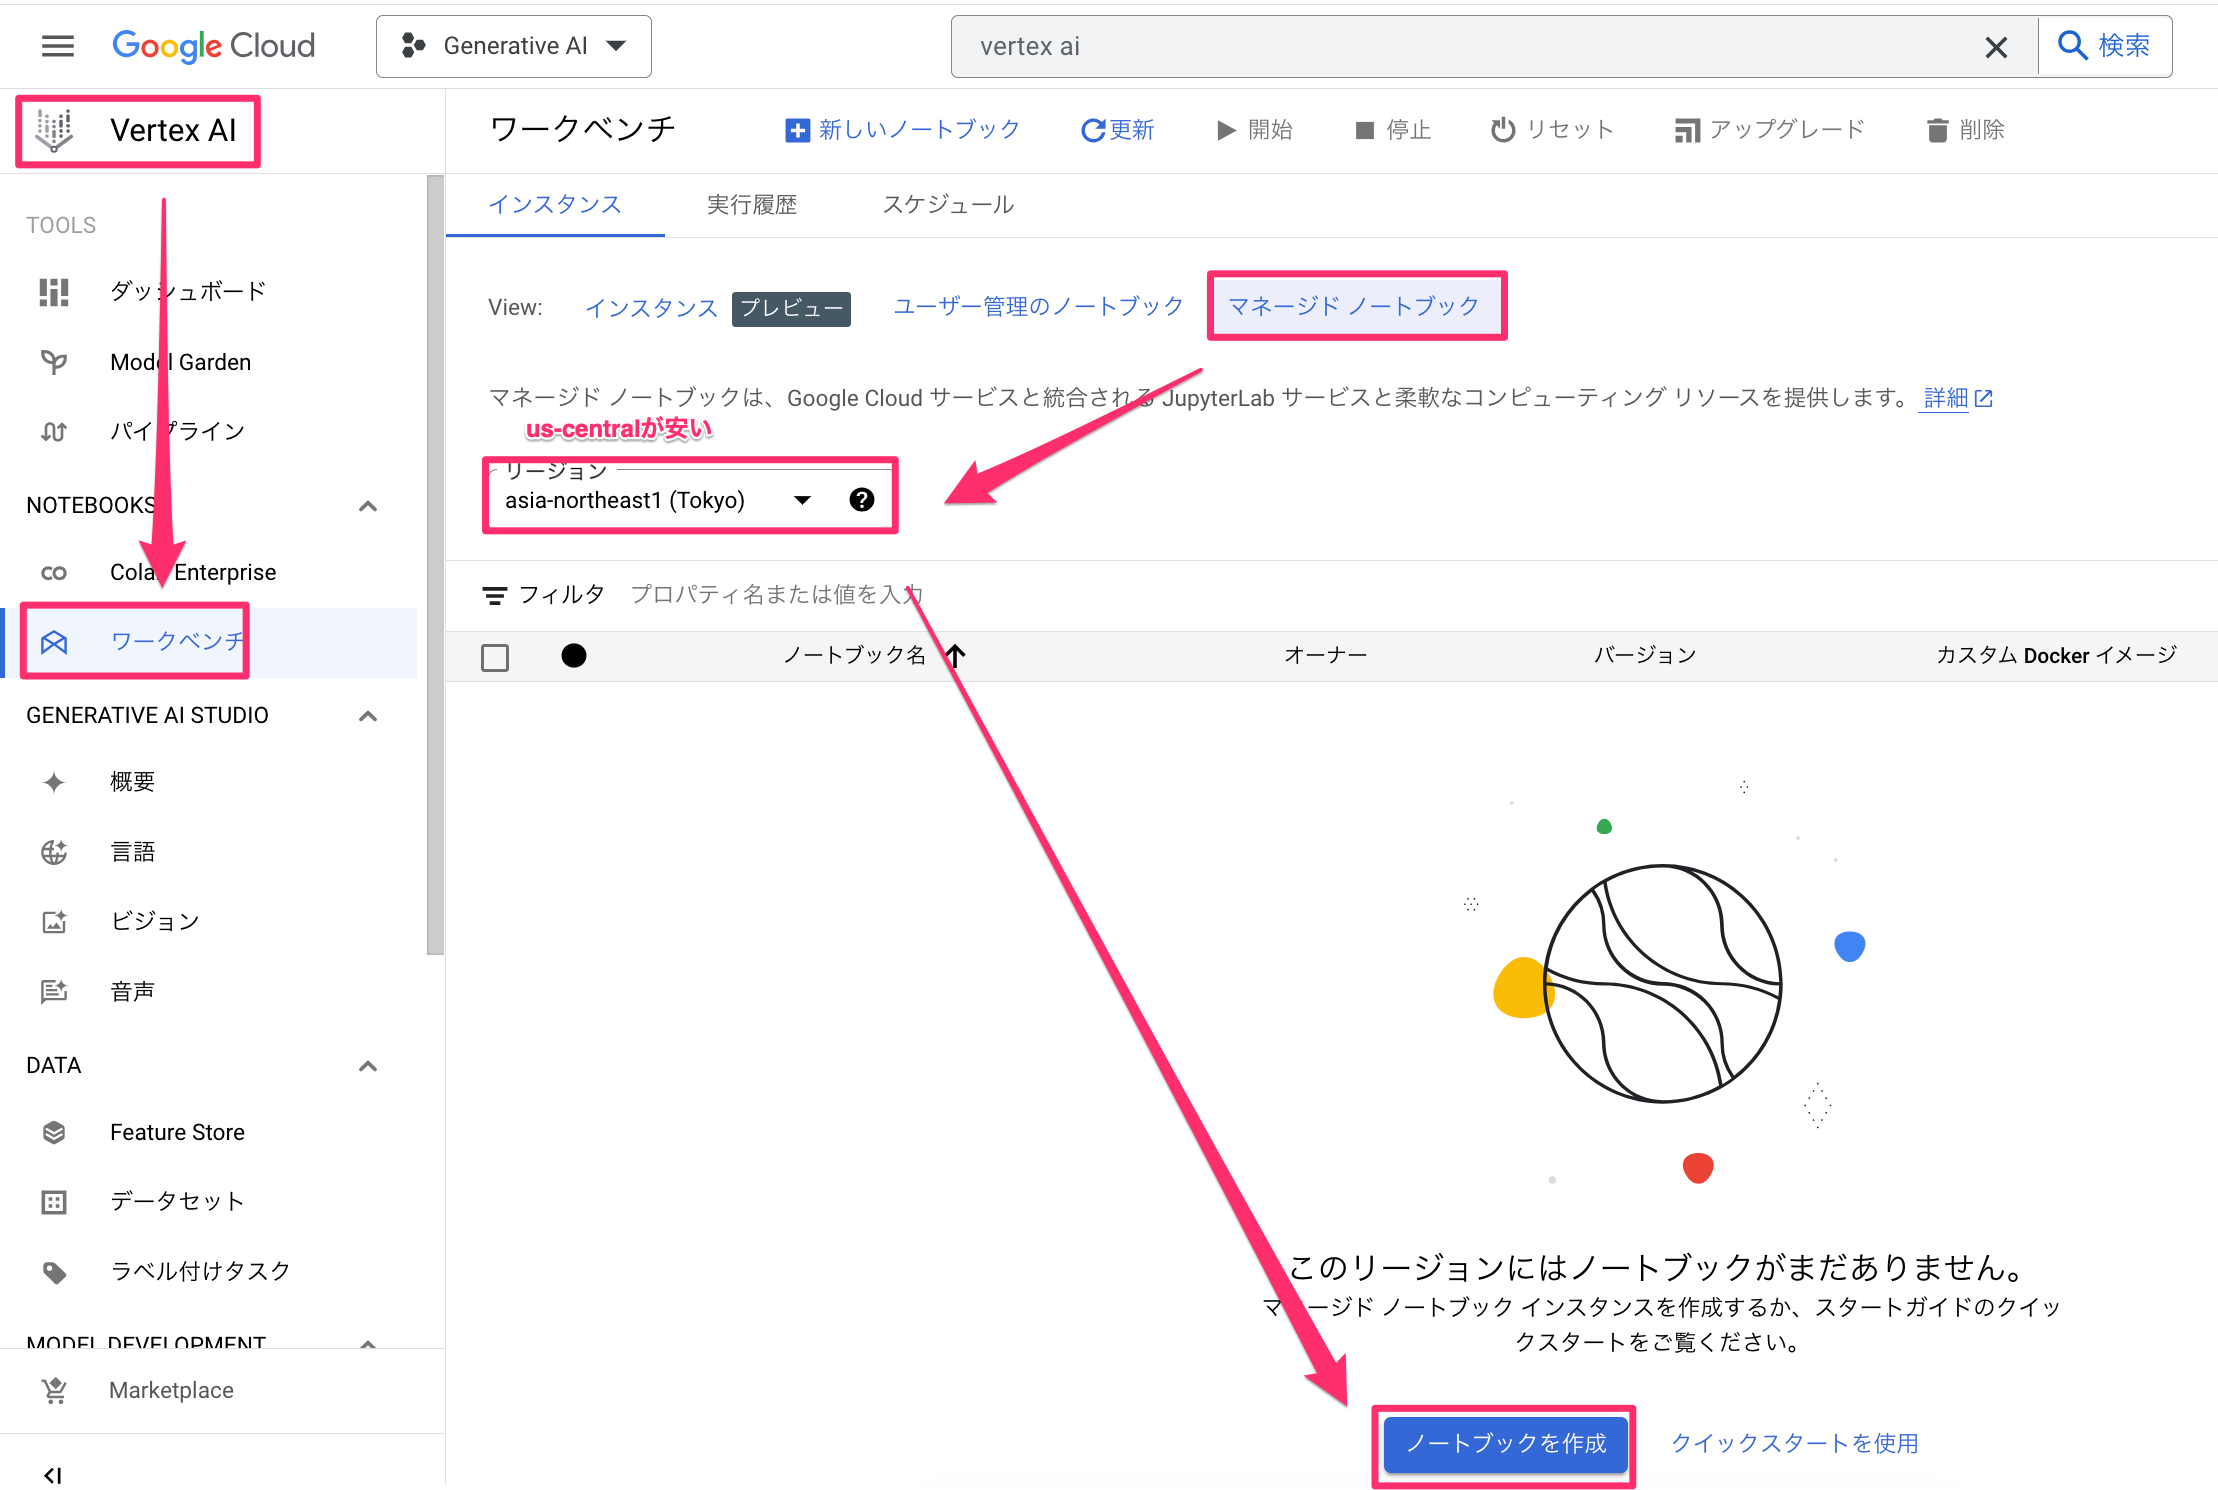
Task: Click the ノートブックを作成 button
Action: click(x=1504, y=1444)
